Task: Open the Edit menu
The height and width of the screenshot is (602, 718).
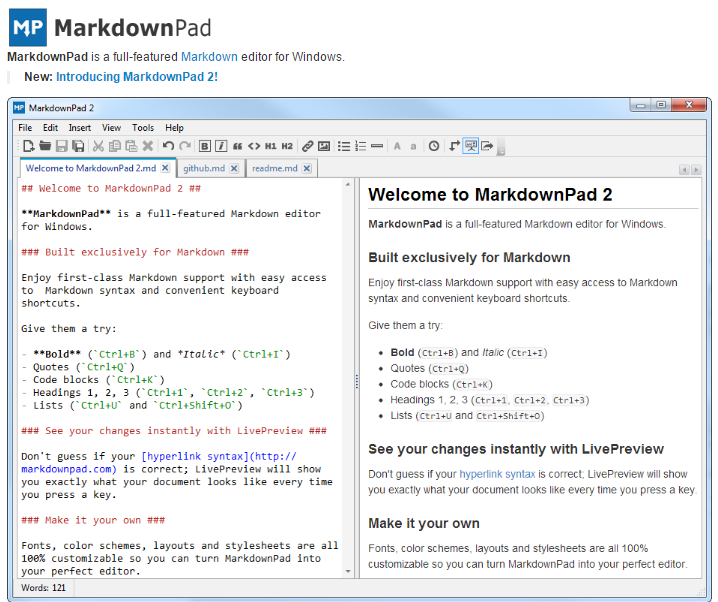Action: coord(50,128)
